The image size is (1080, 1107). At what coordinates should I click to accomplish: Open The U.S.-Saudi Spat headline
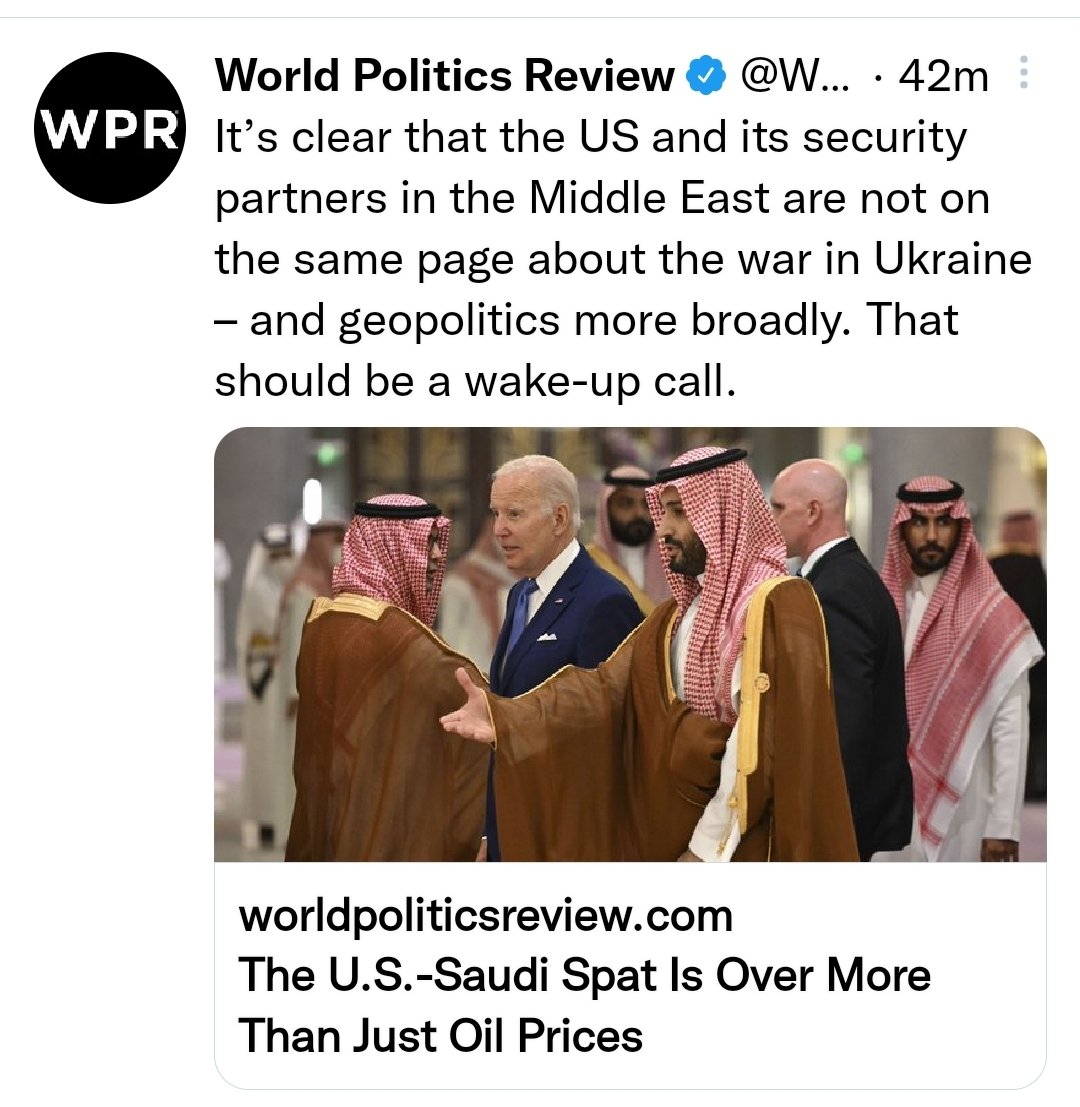tap(584, 976)
